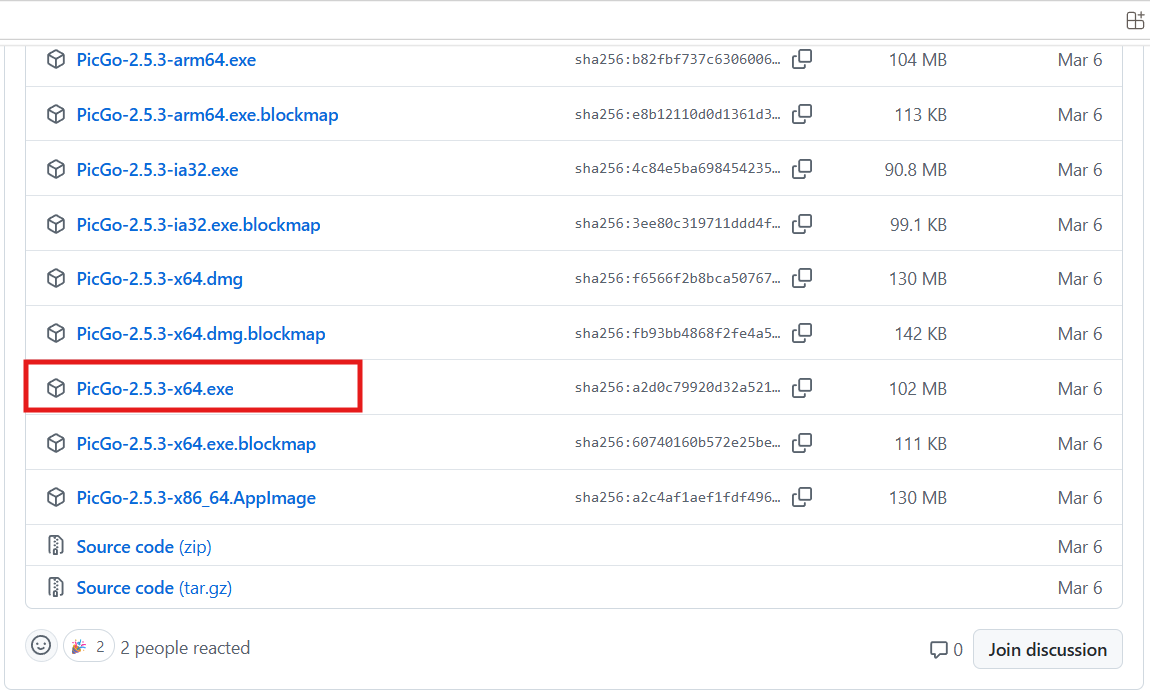Copy sha256 hash for PicGo-2.5.3-x64.exe
The width and height of the screenshot is (1150, 696).
pyautogui.click(x=802, y=387)
